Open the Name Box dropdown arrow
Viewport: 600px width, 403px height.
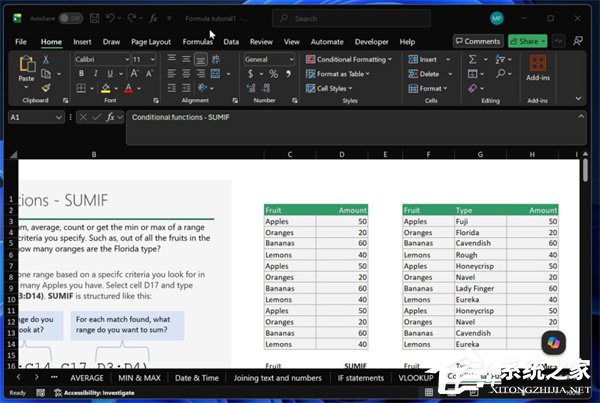pyautogui.click(x=59, y=117)
